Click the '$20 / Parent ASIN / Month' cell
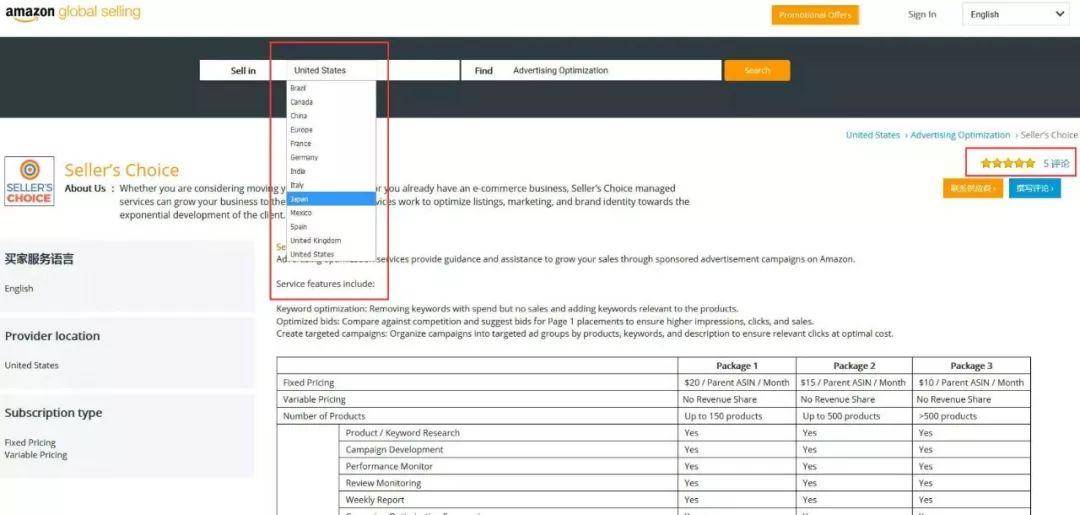The height and width of the screenshot is (515, 1080). point(737,382)
